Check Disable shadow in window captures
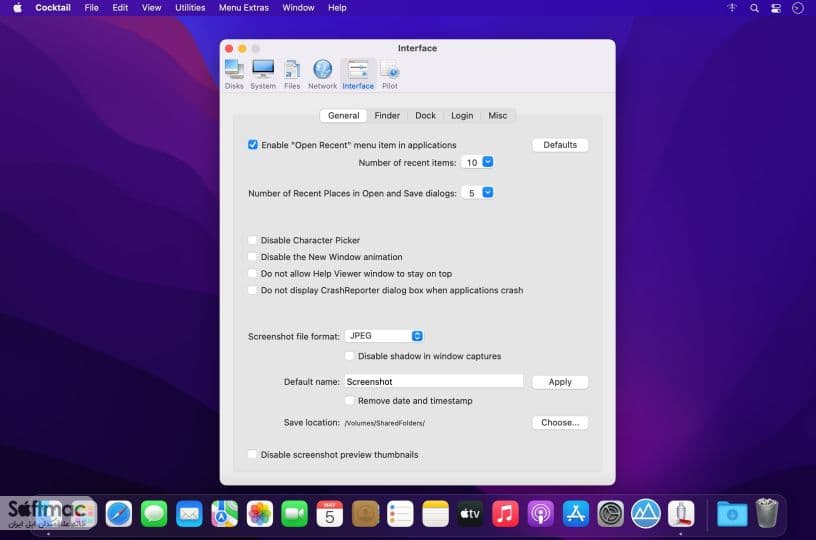 coord(349,356)
